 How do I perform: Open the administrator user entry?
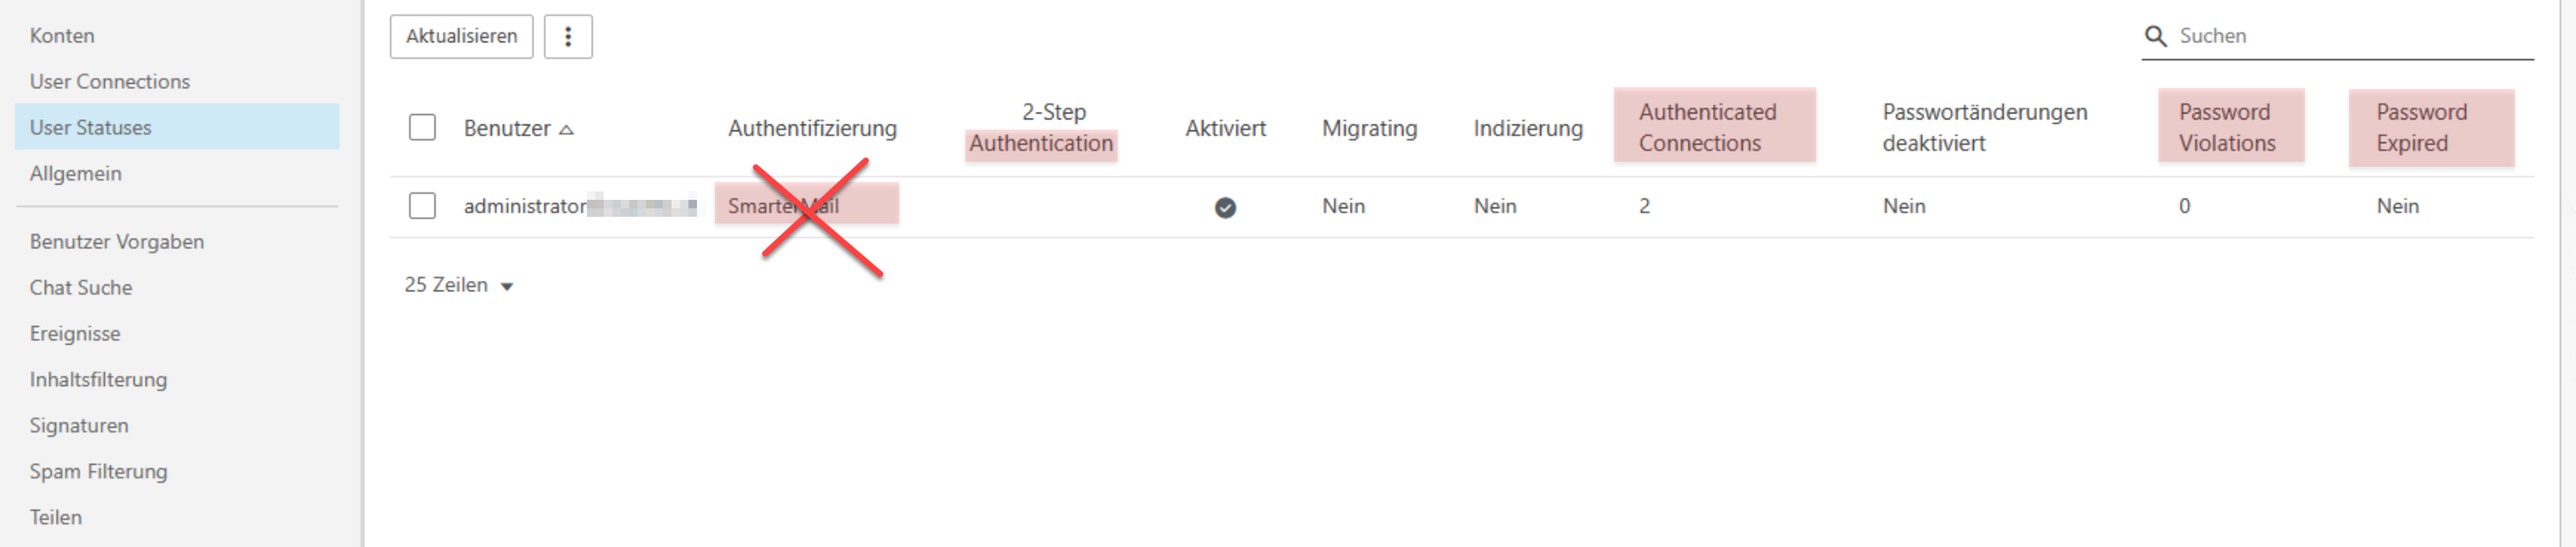point(526,207)
